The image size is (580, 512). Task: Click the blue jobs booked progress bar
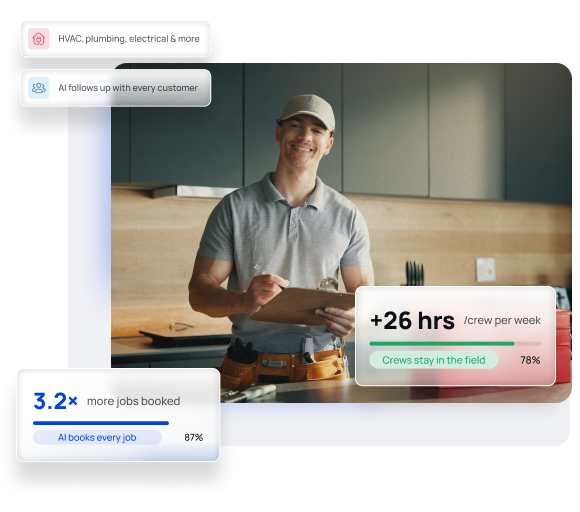pyautogui.click(x=101, y=423)
